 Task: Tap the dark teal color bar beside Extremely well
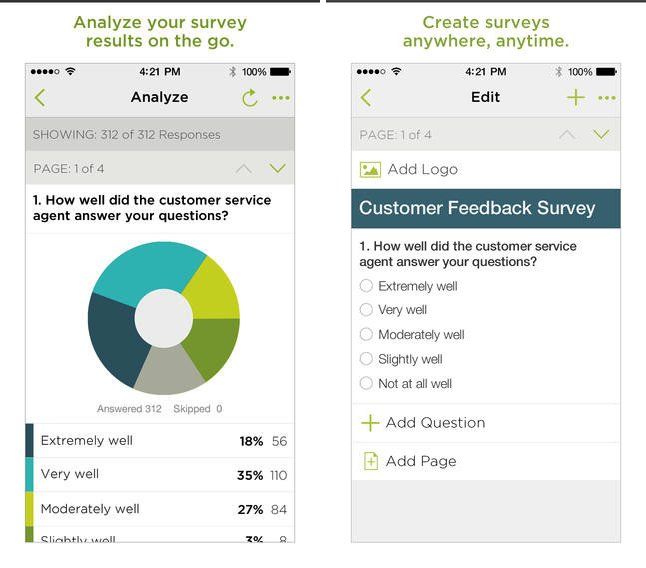29,441
